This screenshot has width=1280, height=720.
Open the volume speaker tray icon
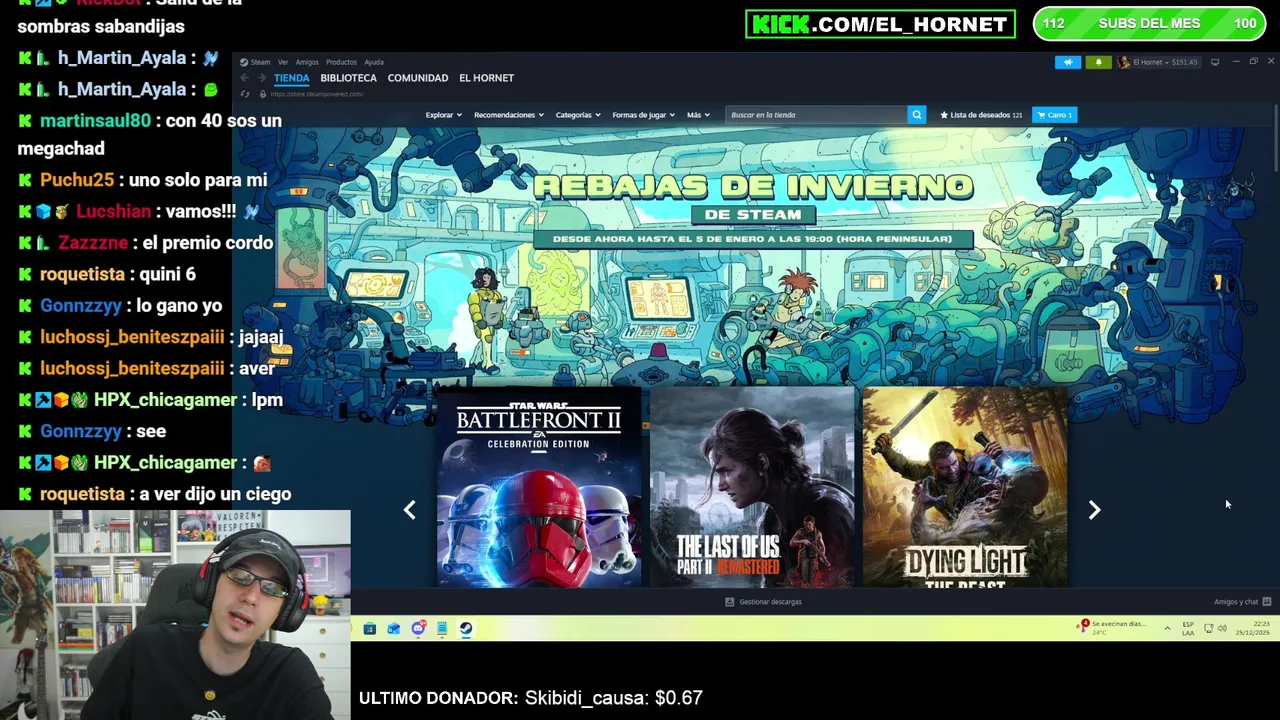[x=1222, y=628]
